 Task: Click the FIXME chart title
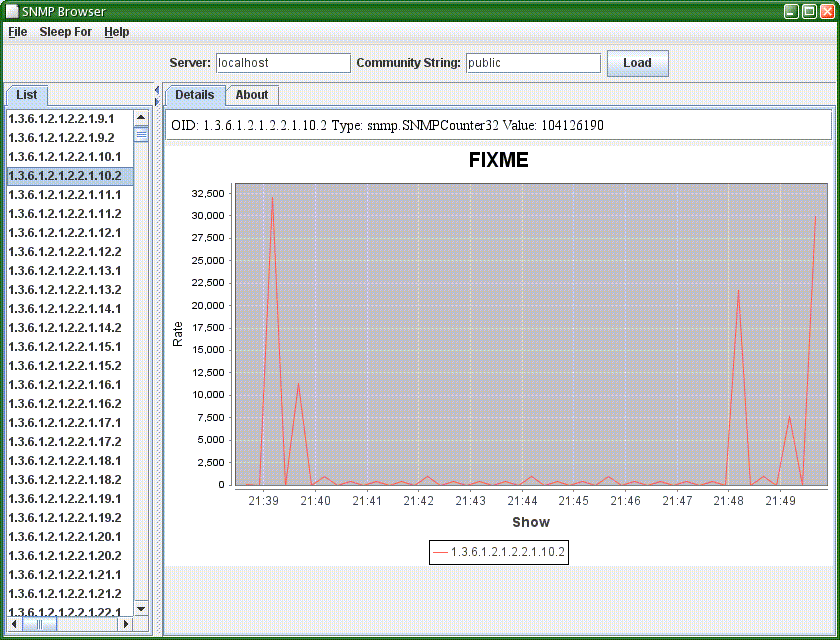498,160
